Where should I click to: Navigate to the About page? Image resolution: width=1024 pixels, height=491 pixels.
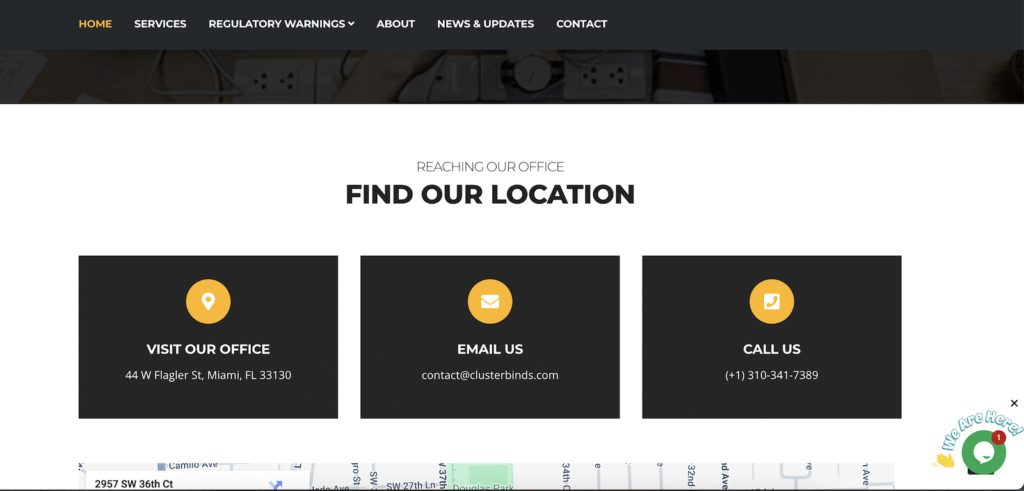[395, 24]
